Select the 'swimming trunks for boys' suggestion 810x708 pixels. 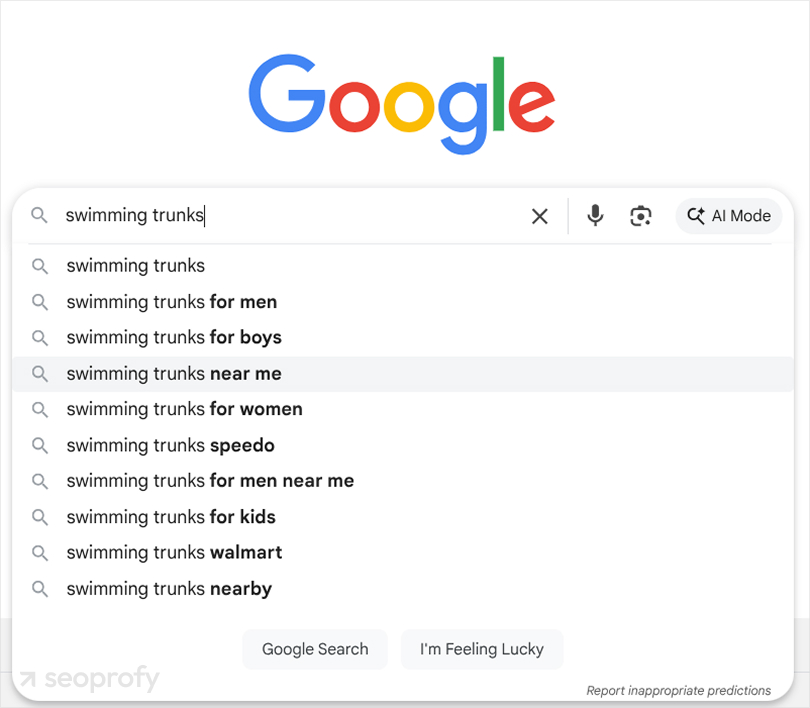coord(173,337)
